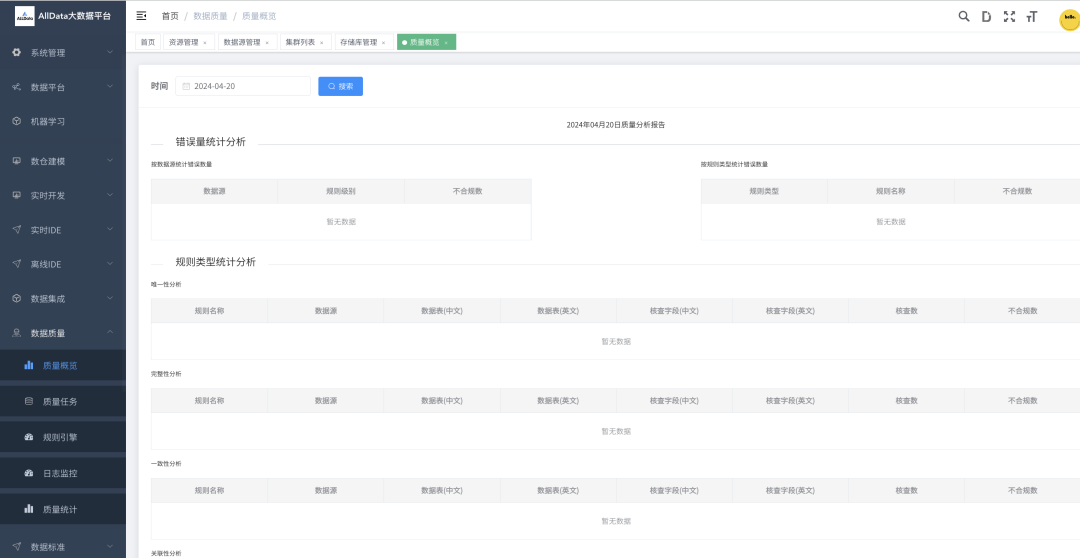Click the AllData logo in sidebar
This screenshot has height=558, width=1080.
[24, 16]
